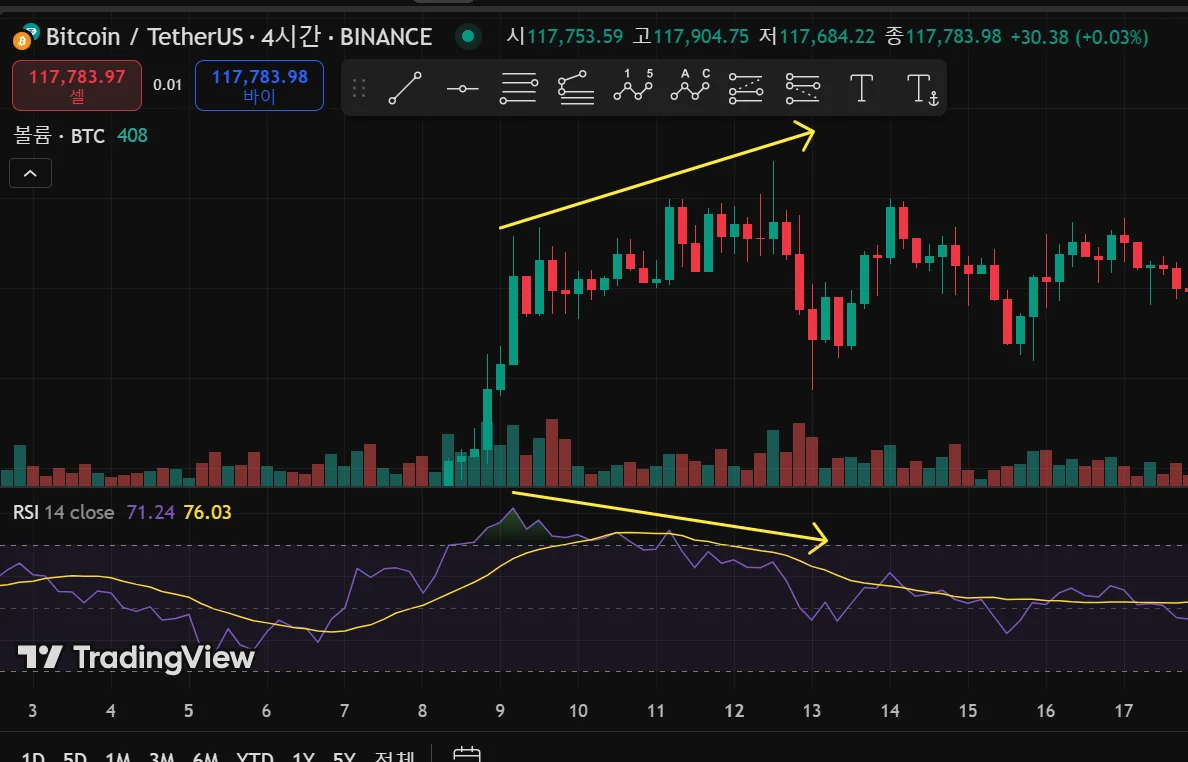Switch chart range to 6M
This screenshot has width=1188, height=762.
coord(206,756)
